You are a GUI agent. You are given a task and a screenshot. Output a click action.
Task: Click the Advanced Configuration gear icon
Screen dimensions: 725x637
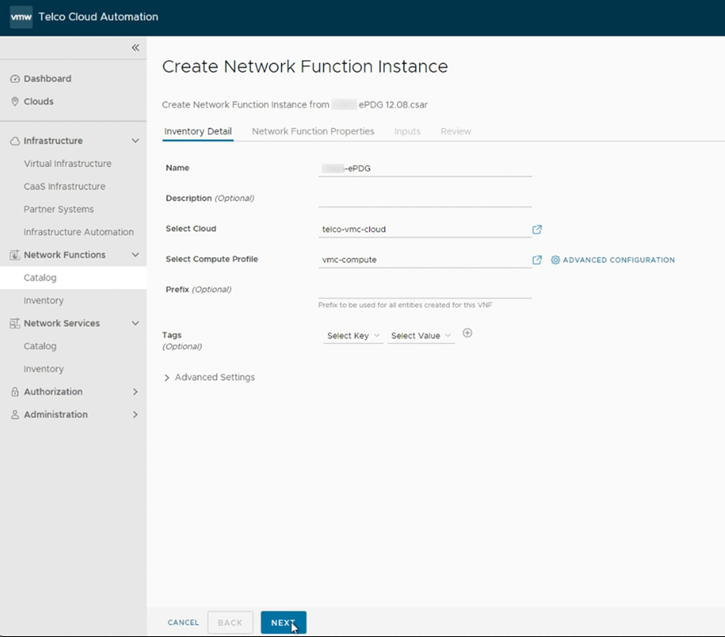tap(555, 260)
